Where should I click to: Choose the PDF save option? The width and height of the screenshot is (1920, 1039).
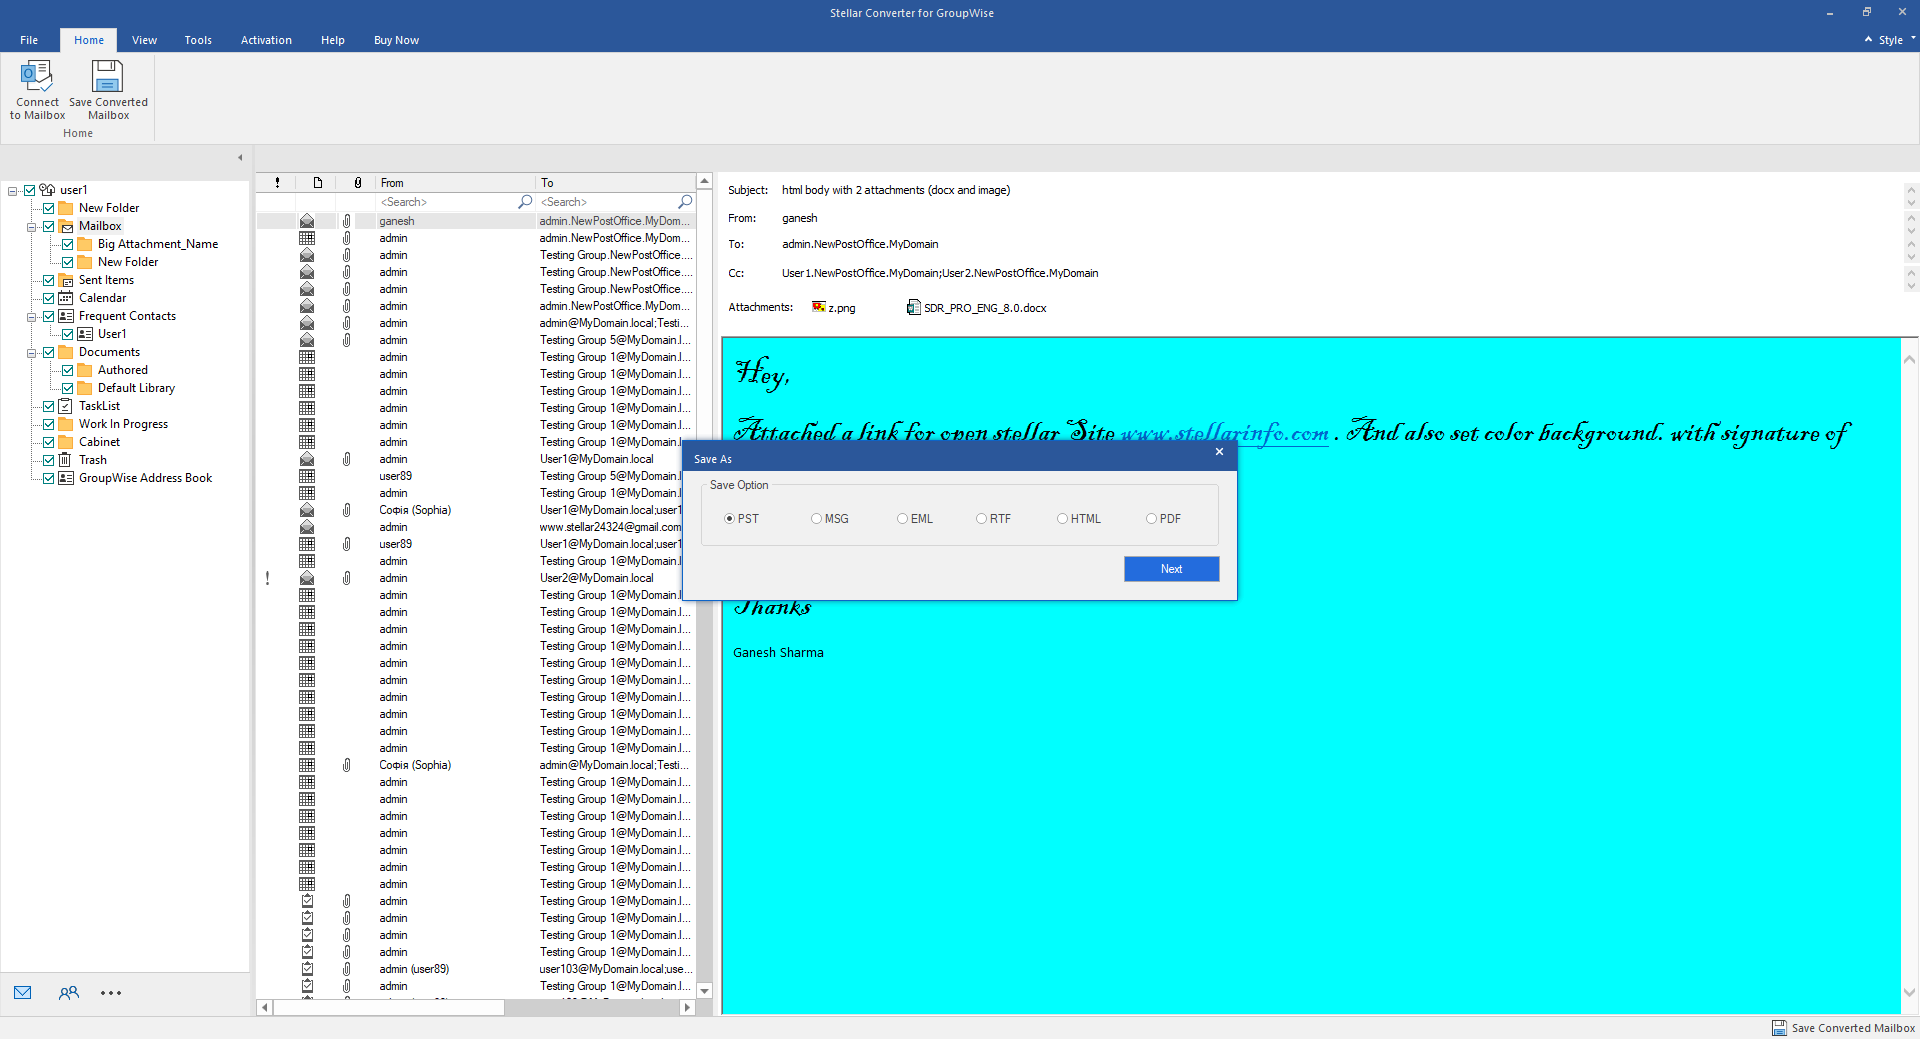pyautogui.click(x=1152, y=519)
